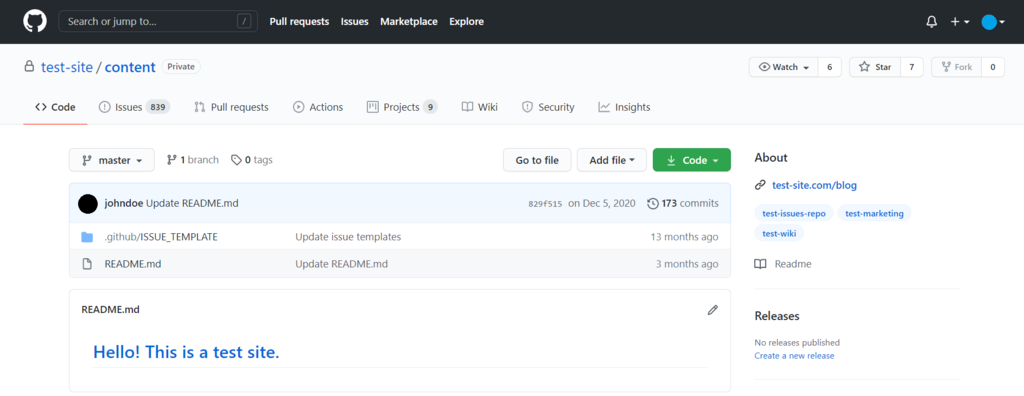This screenshot has height=396, width=1024.
Task: Switch to the Issues tab
Action: point(134,107)
